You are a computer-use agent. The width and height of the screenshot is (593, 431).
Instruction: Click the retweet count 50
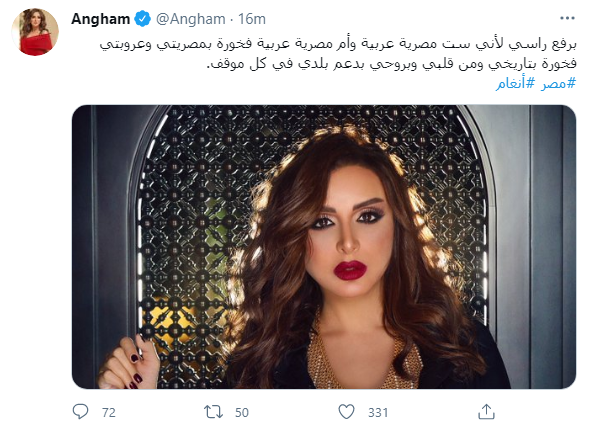[x=242, y=412]
